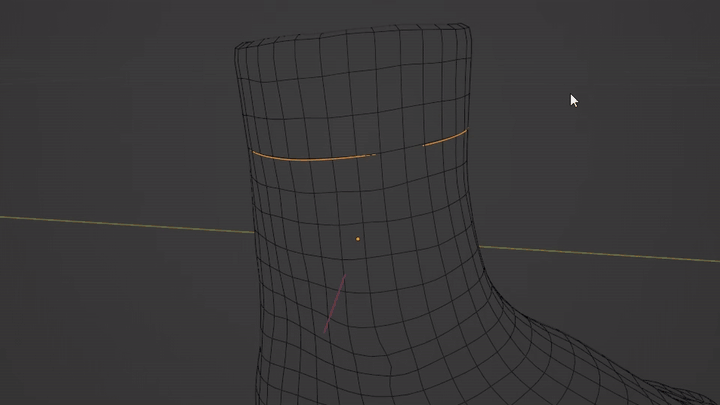Click the pink diagonal line on the mesh
The width and height of the screenshot is (720, 405).
pyautogui.click(x=335, y=304)
